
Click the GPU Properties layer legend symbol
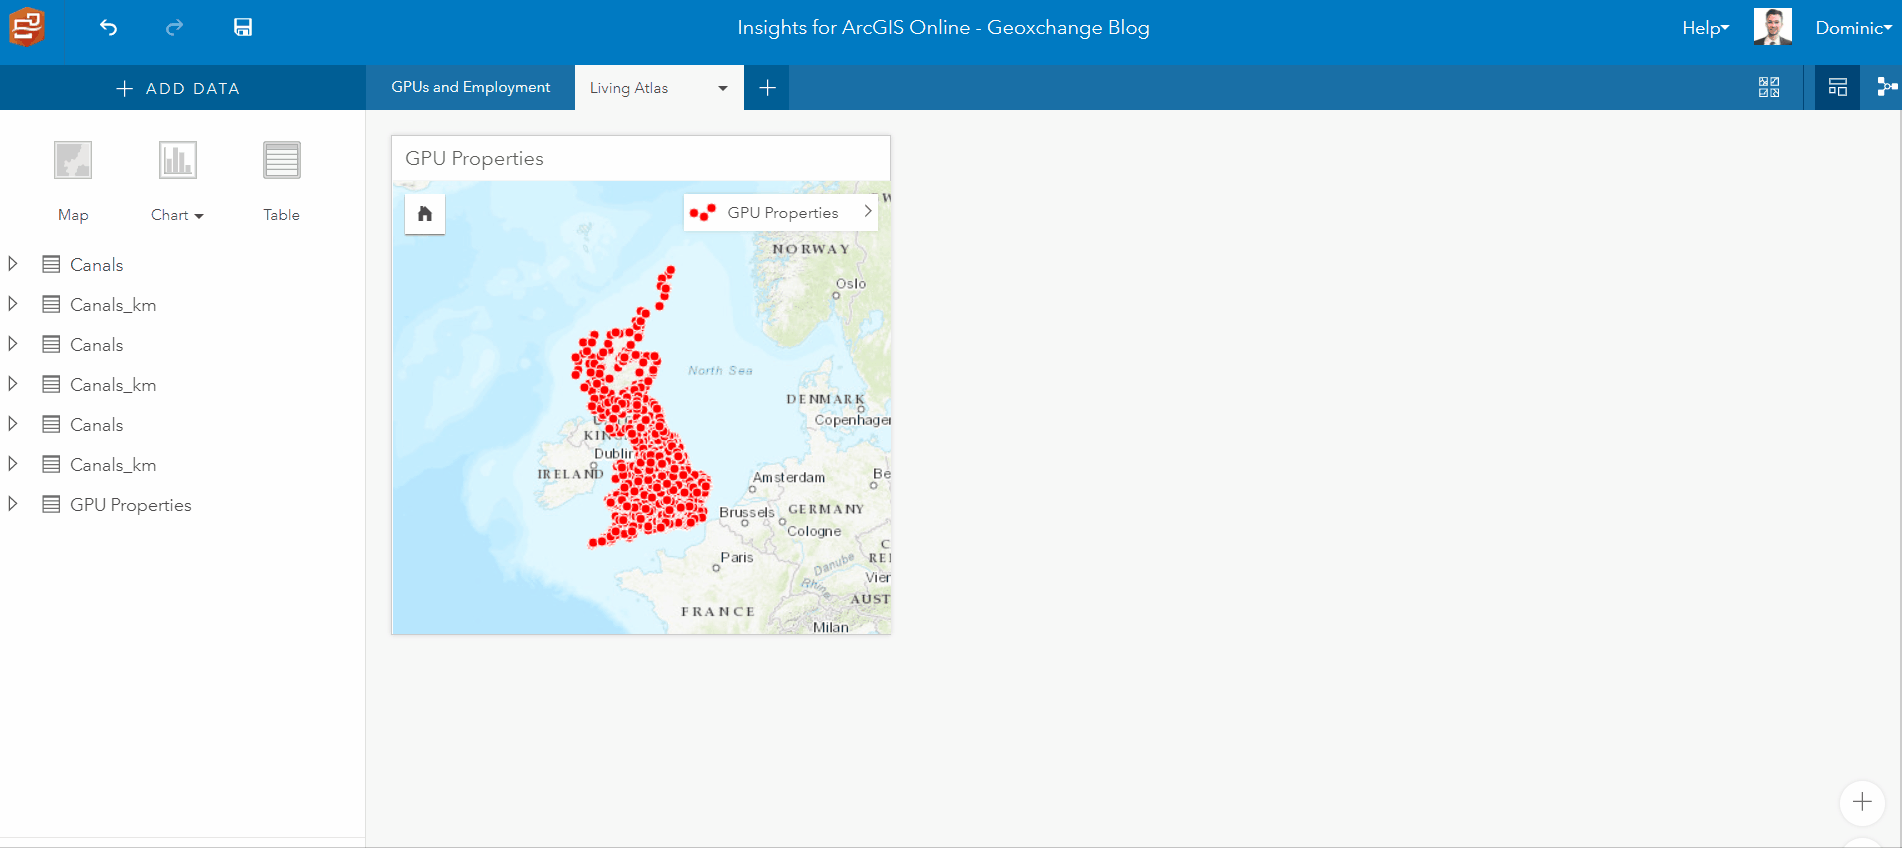tap(703, 212)
